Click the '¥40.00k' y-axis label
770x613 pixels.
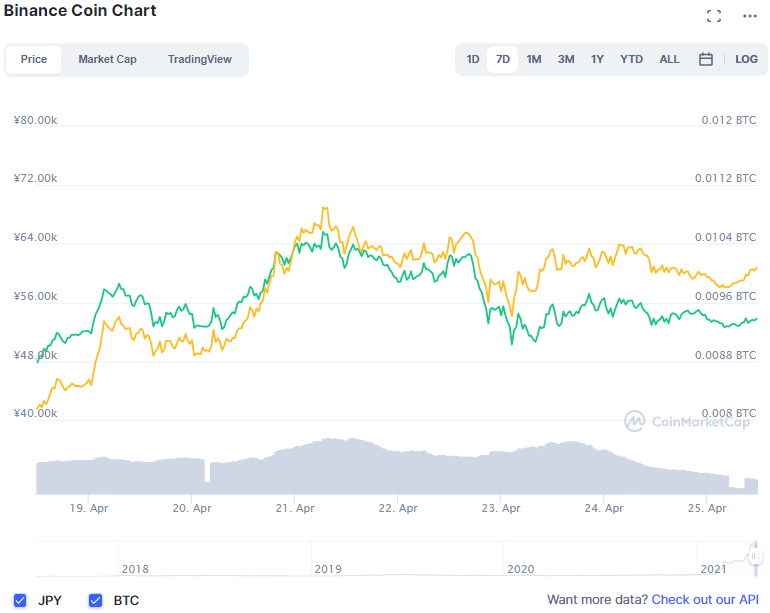35,413
